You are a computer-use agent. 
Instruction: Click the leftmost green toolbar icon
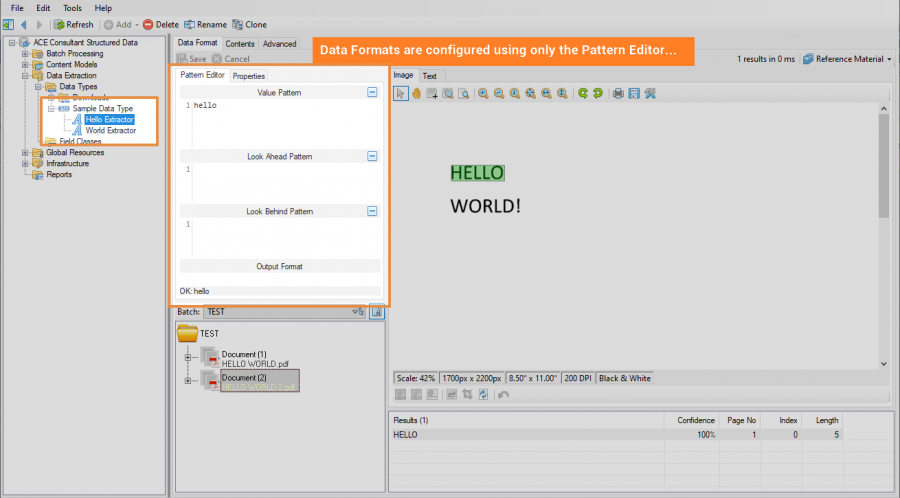(x=8, y=25)
